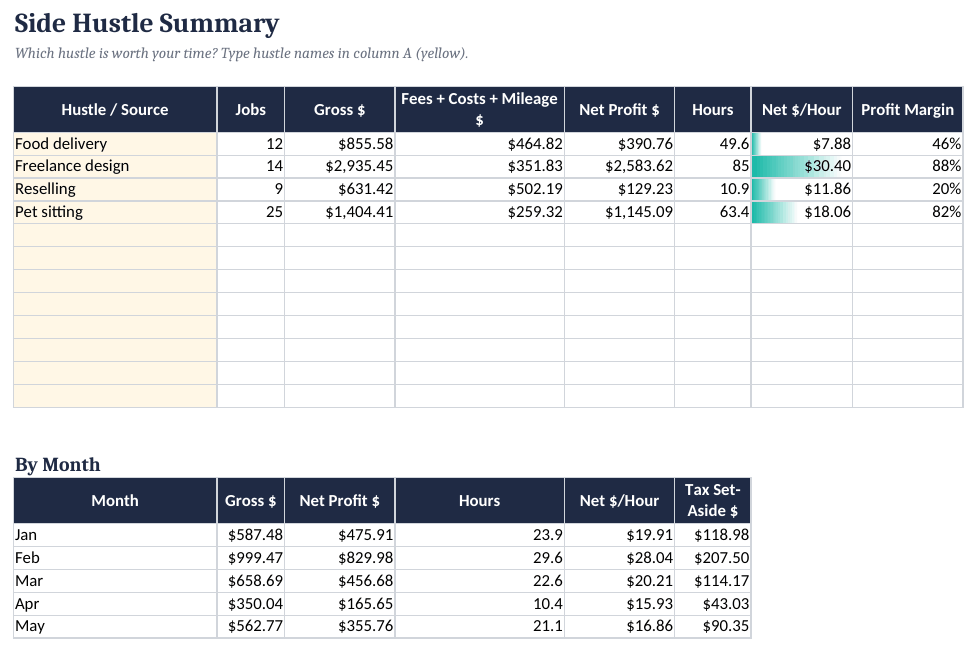Select the gross value $2,935.45
The image size is (976, 651).
[x=340, y=166]
